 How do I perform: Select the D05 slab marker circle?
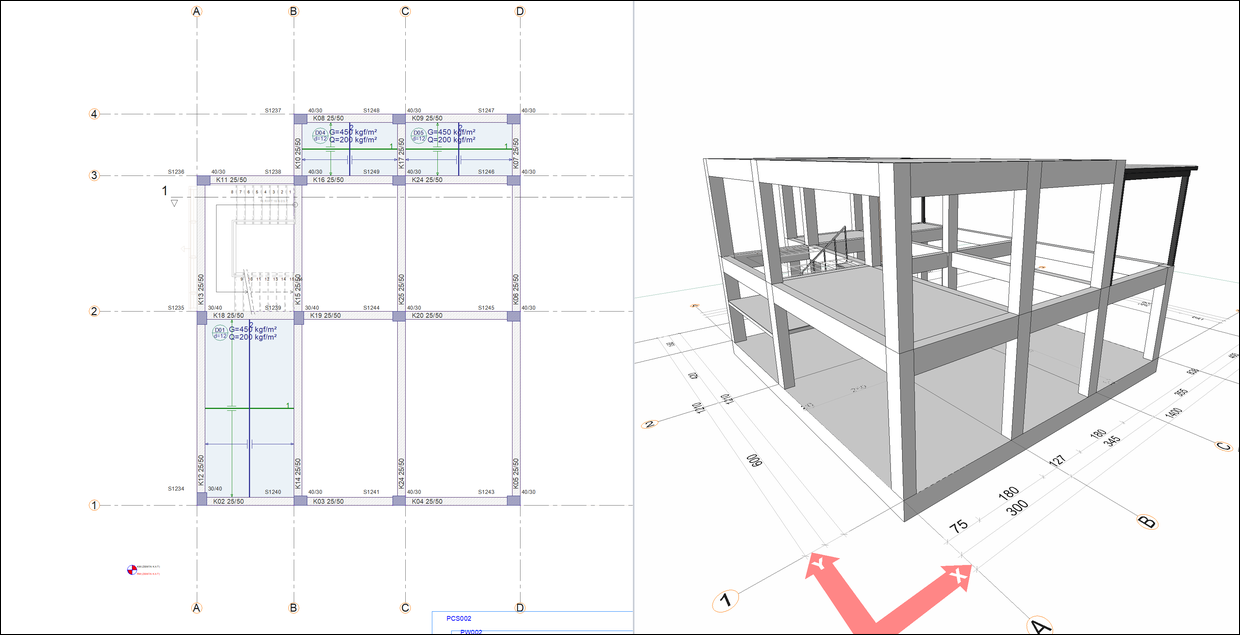click(x=418, y=134)
